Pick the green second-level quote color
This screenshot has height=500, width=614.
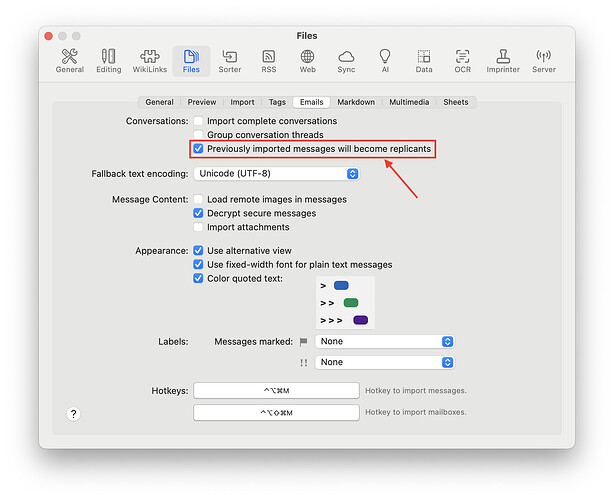pyautogui.click(x=350, y=303)
